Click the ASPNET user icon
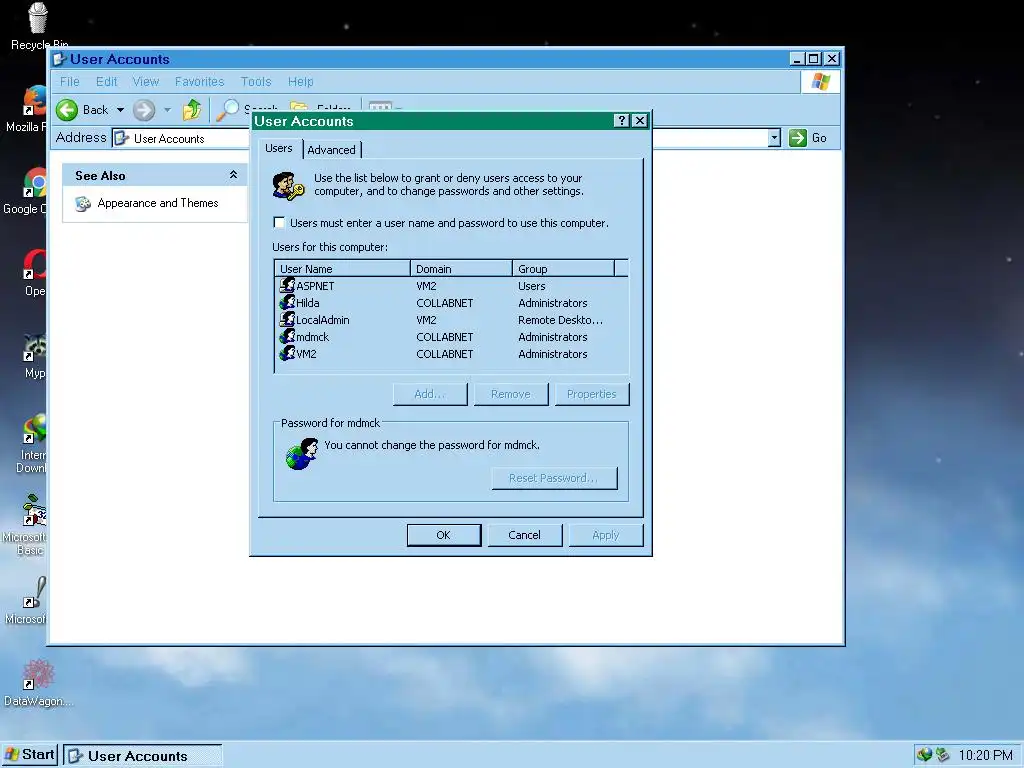This screenshot has height=768, width=1024. click(287, 285)
